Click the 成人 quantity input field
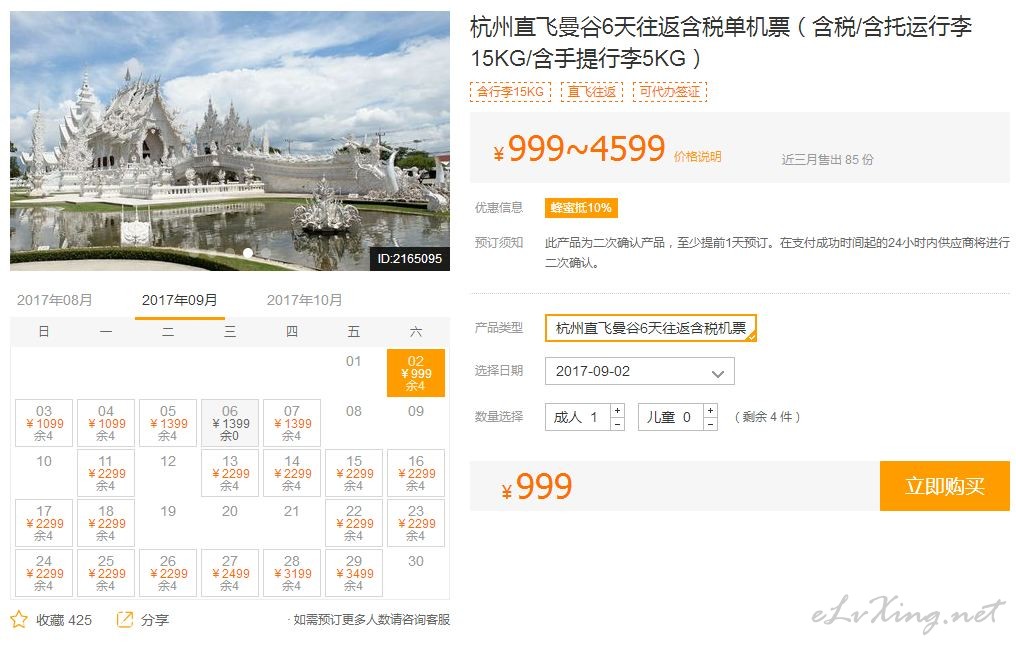The width and height of the screenshot is (1016, 647). (x=578, y=417)
